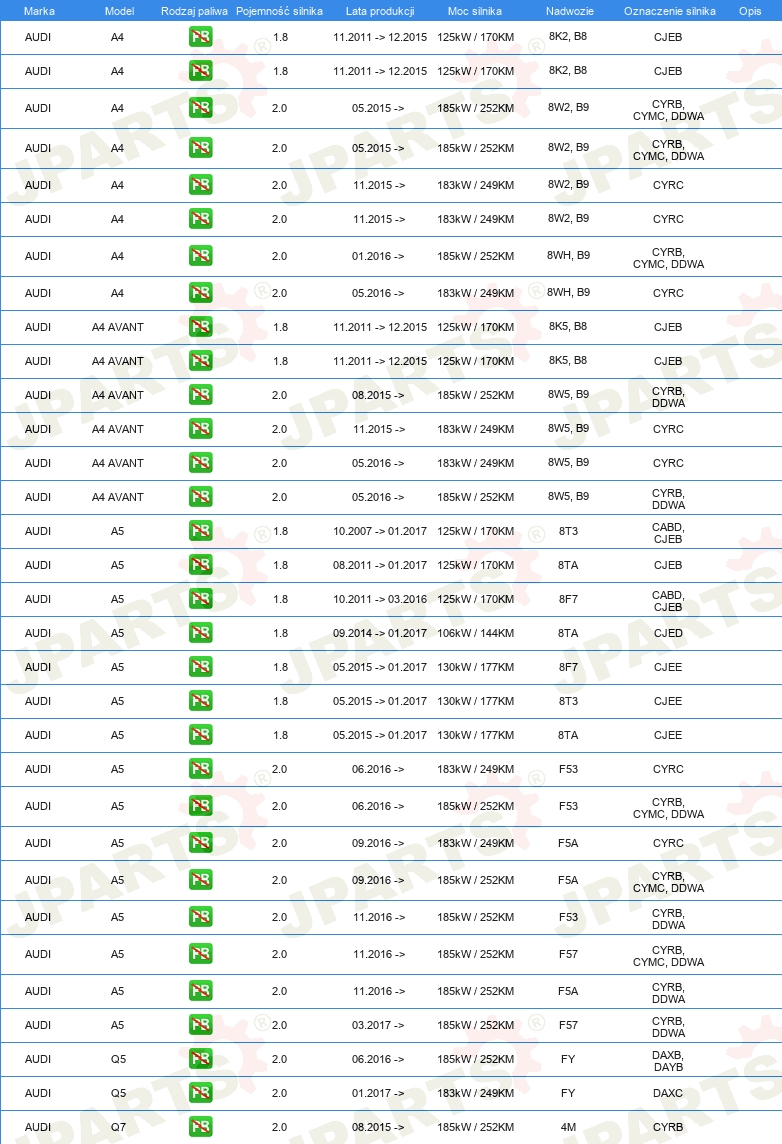Select the 'Q7' model cell
Image resolution: width=782 pixels, height=1144 pixels.
(118, 1127)
